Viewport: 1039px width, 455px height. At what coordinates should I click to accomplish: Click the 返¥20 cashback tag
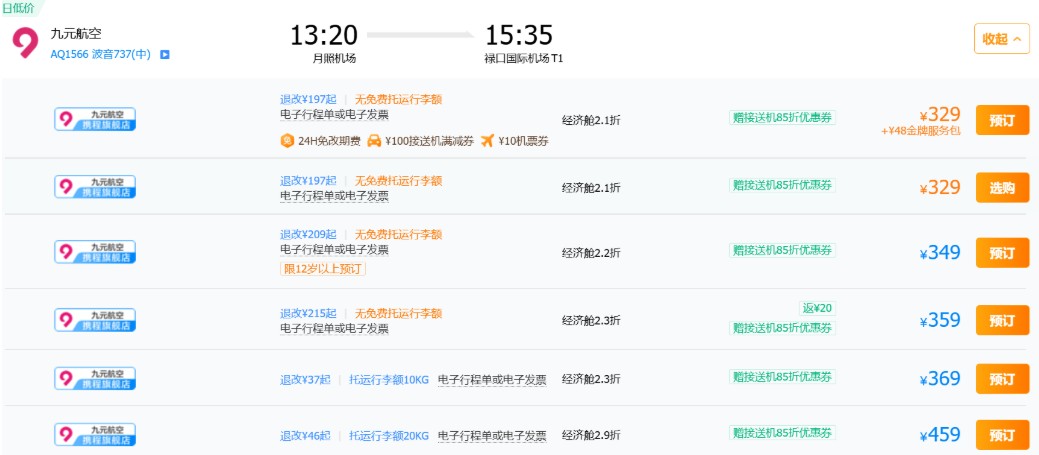pyautogui.click(x=818, y=308)
